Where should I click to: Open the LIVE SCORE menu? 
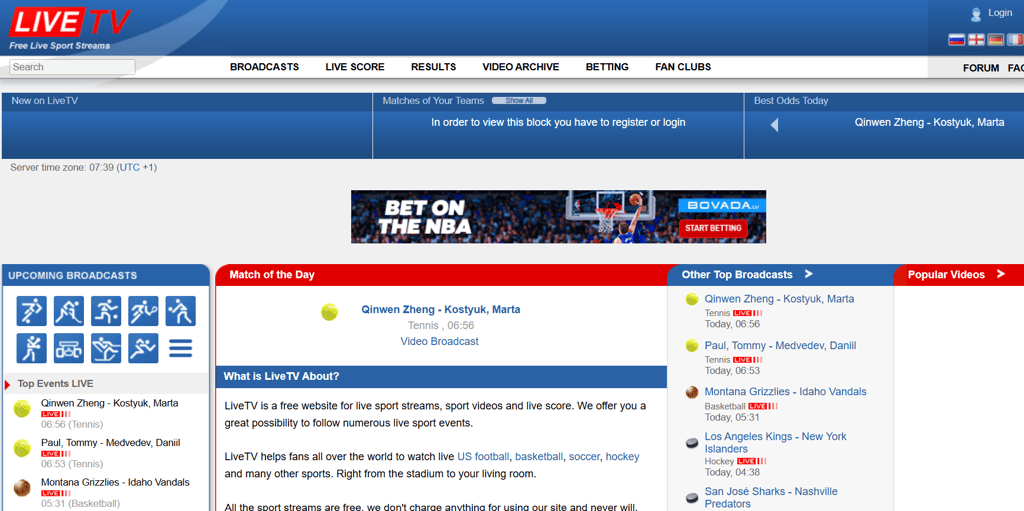[x=355, y=67]
